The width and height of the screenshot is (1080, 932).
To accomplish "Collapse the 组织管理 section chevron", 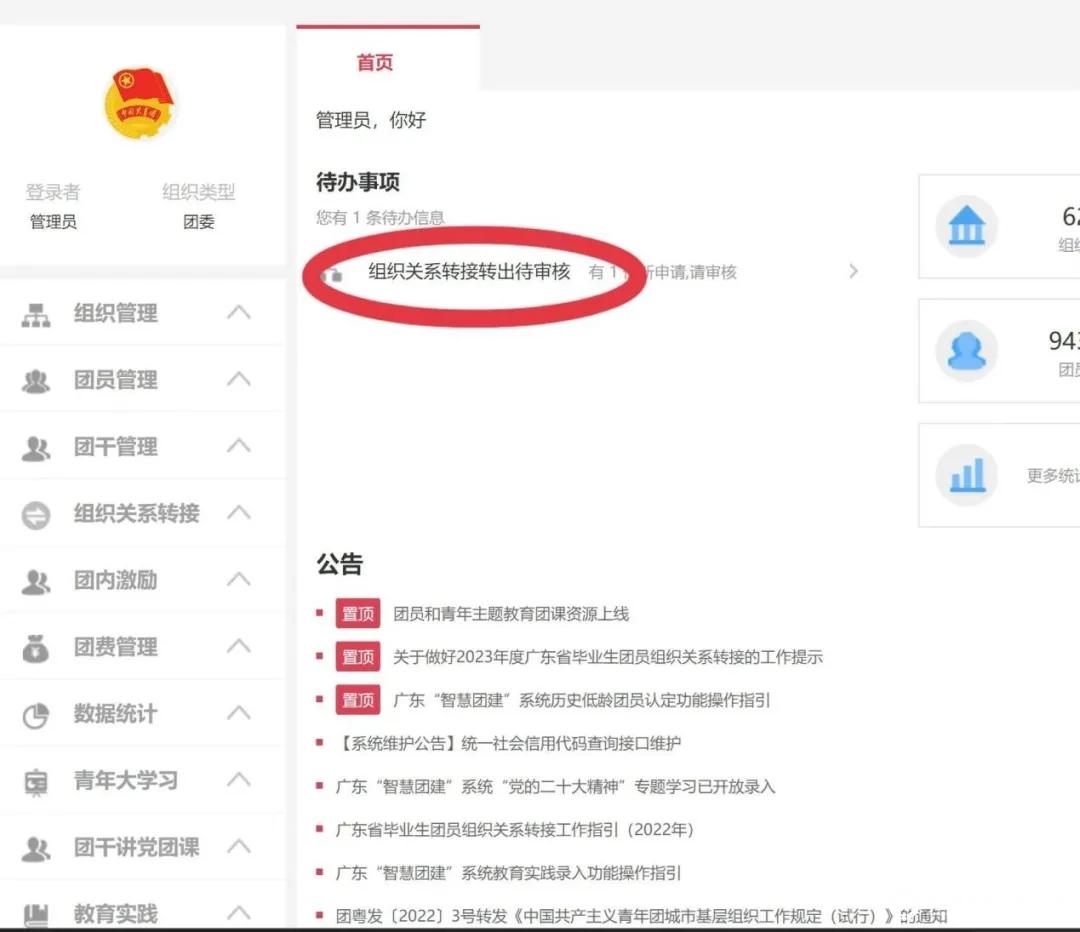I will [238, 313].
